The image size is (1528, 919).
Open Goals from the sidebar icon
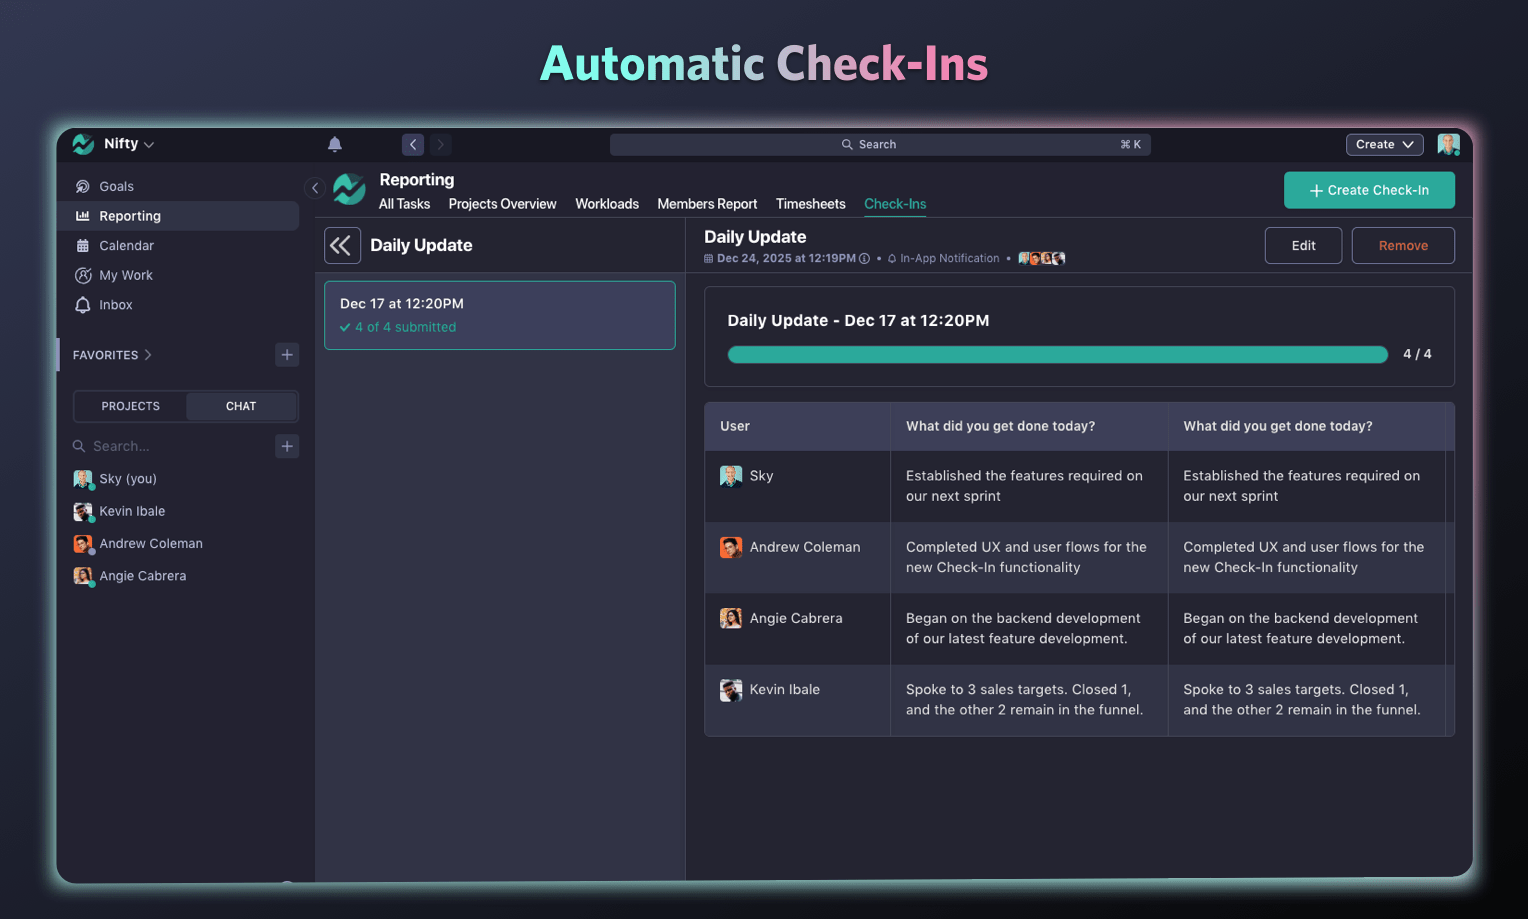tap(83, 186)
